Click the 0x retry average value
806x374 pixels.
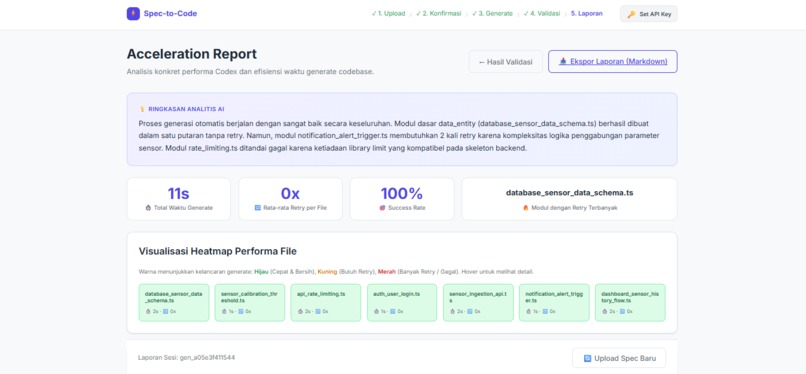pyautogui.click(x=290, y=194)
